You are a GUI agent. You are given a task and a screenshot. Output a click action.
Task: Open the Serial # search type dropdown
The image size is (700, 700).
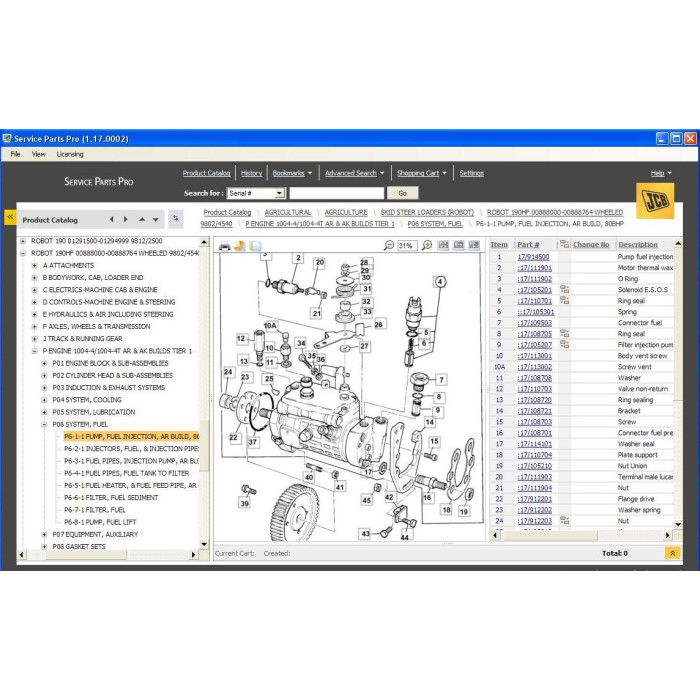(279, 193)
